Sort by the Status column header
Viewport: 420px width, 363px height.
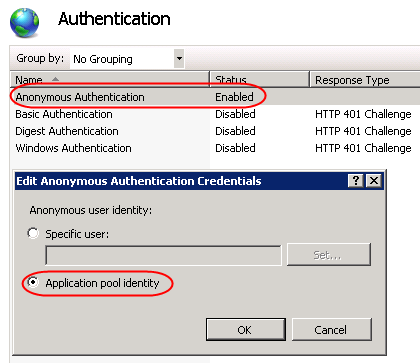(x=260, y=80)
